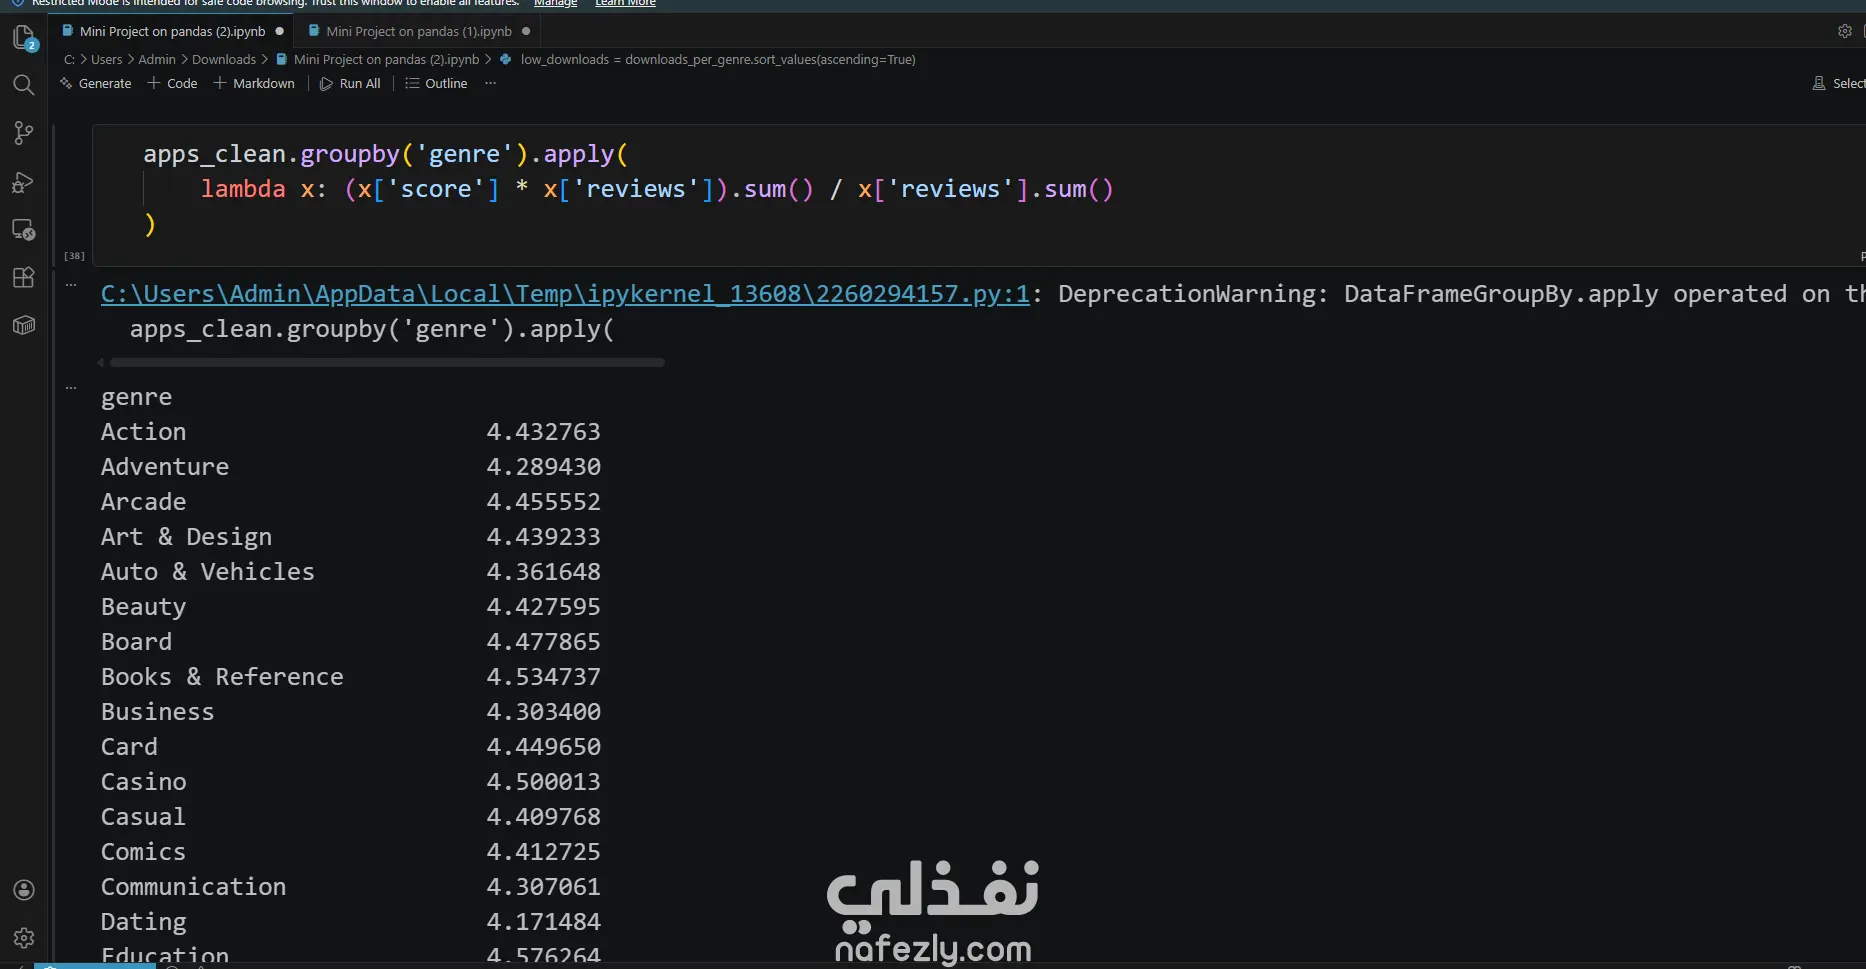Click the unsaved dot on pandas (2).ipynb tab
This screenshot has width=1866, height=969.
[x=280, y=31]
